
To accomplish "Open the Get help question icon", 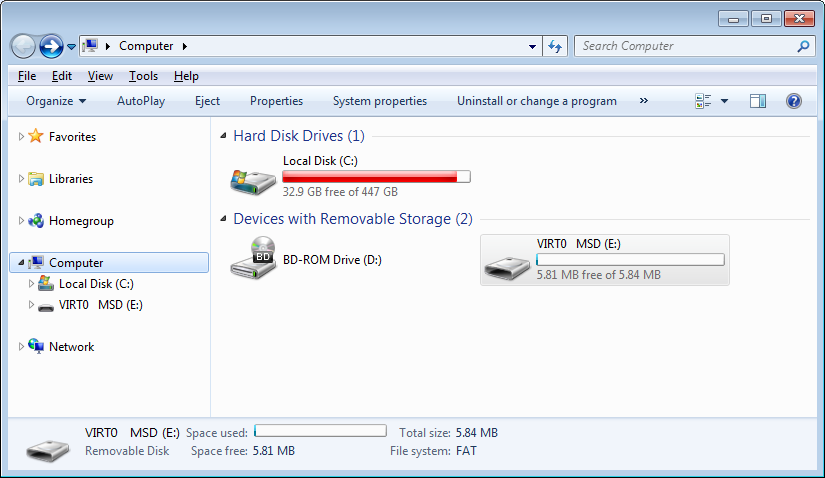I will (x=793, y=101).
